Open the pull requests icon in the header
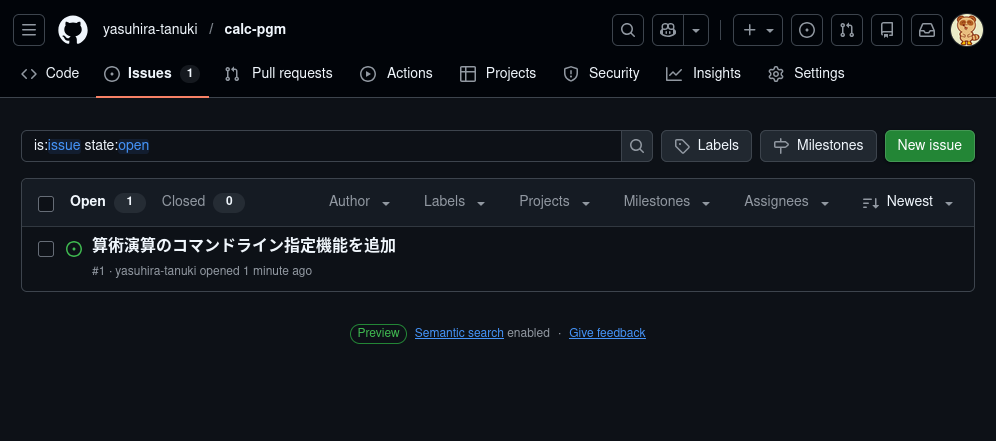 847,30
